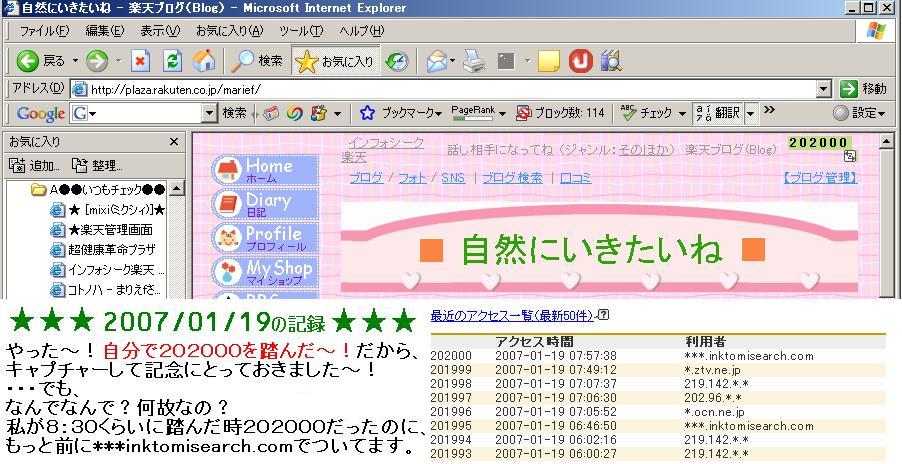
Task: Open the History clock icon
Action: point(397,61)
